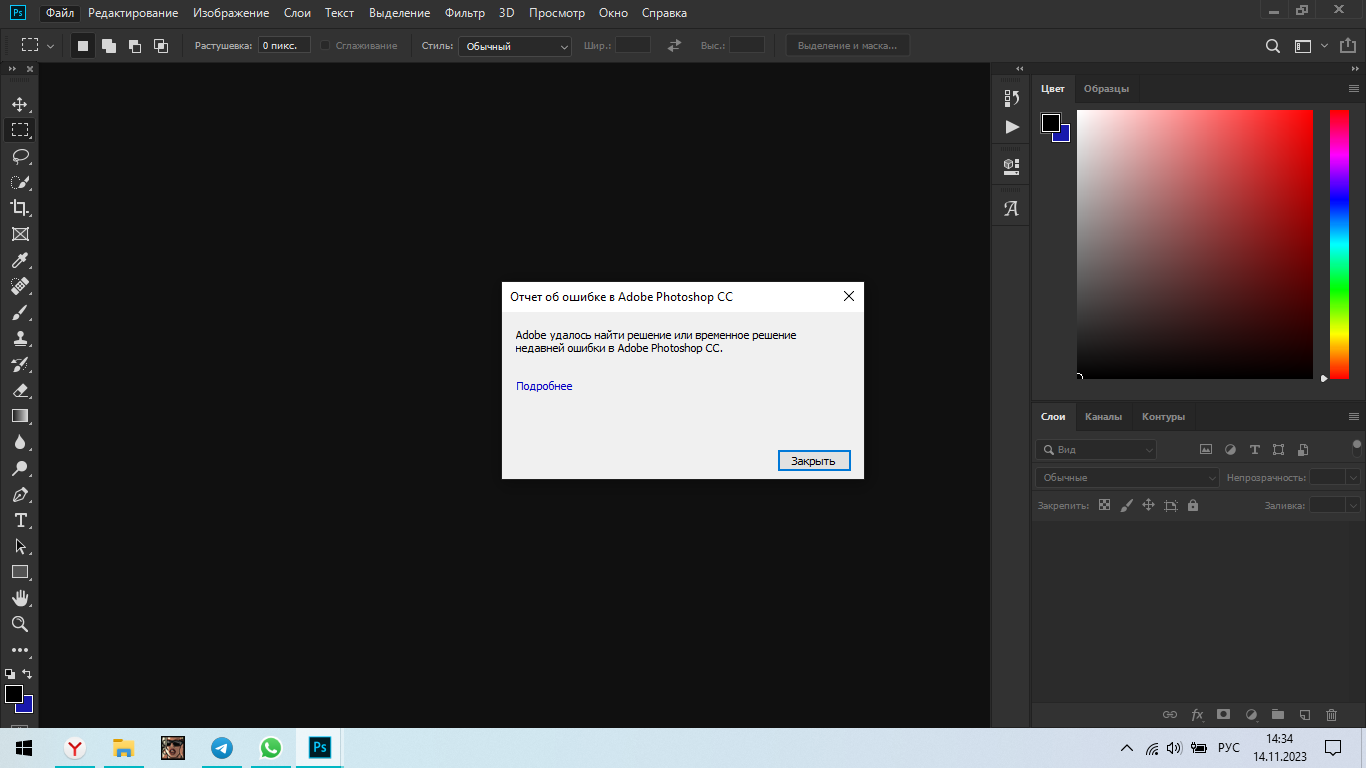Open the Вид layer filter dropdown

(1096, 450)
